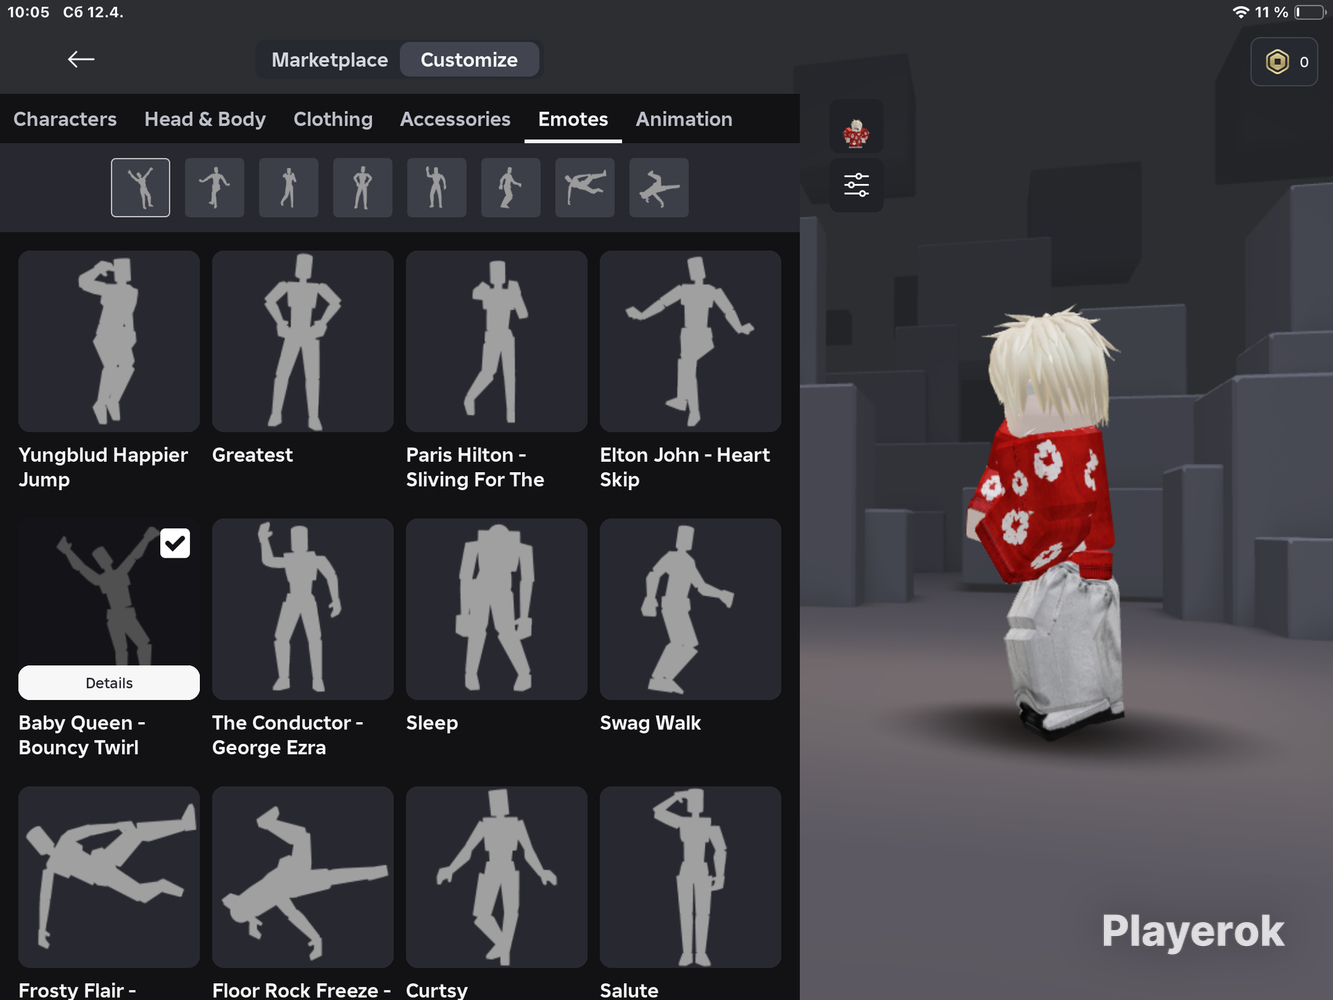Select the first emote slot, arms-raised pose
Viewport: 1333px width, 1000px height.
click(140, 187)
